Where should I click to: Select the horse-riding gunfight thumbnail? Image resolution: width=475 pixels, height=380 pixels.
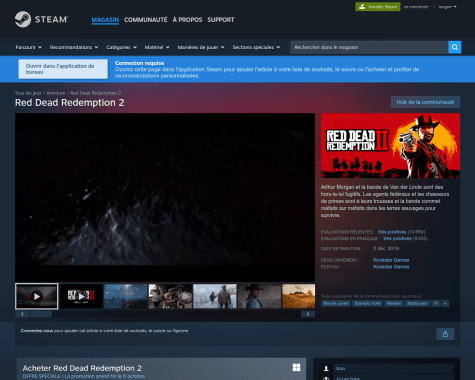170,296
